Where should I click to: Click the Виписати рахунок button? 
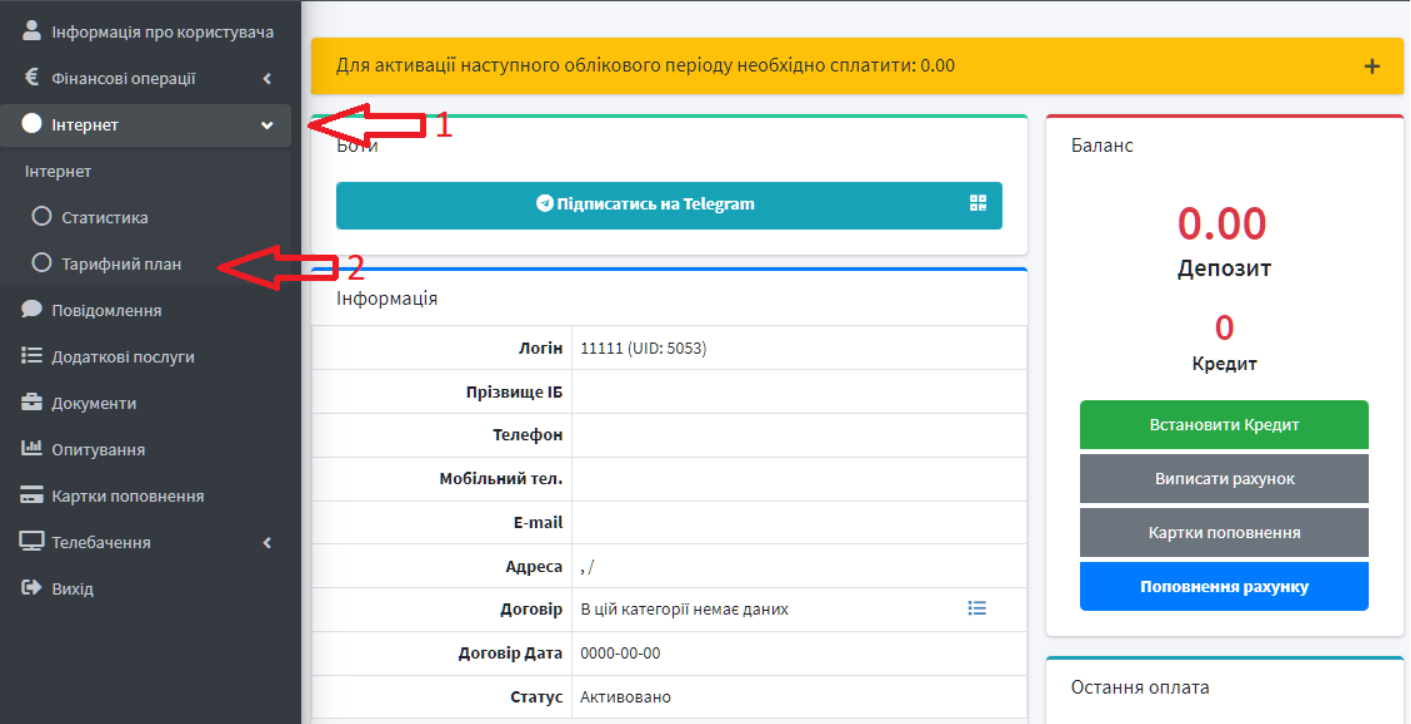[1223, 479]
